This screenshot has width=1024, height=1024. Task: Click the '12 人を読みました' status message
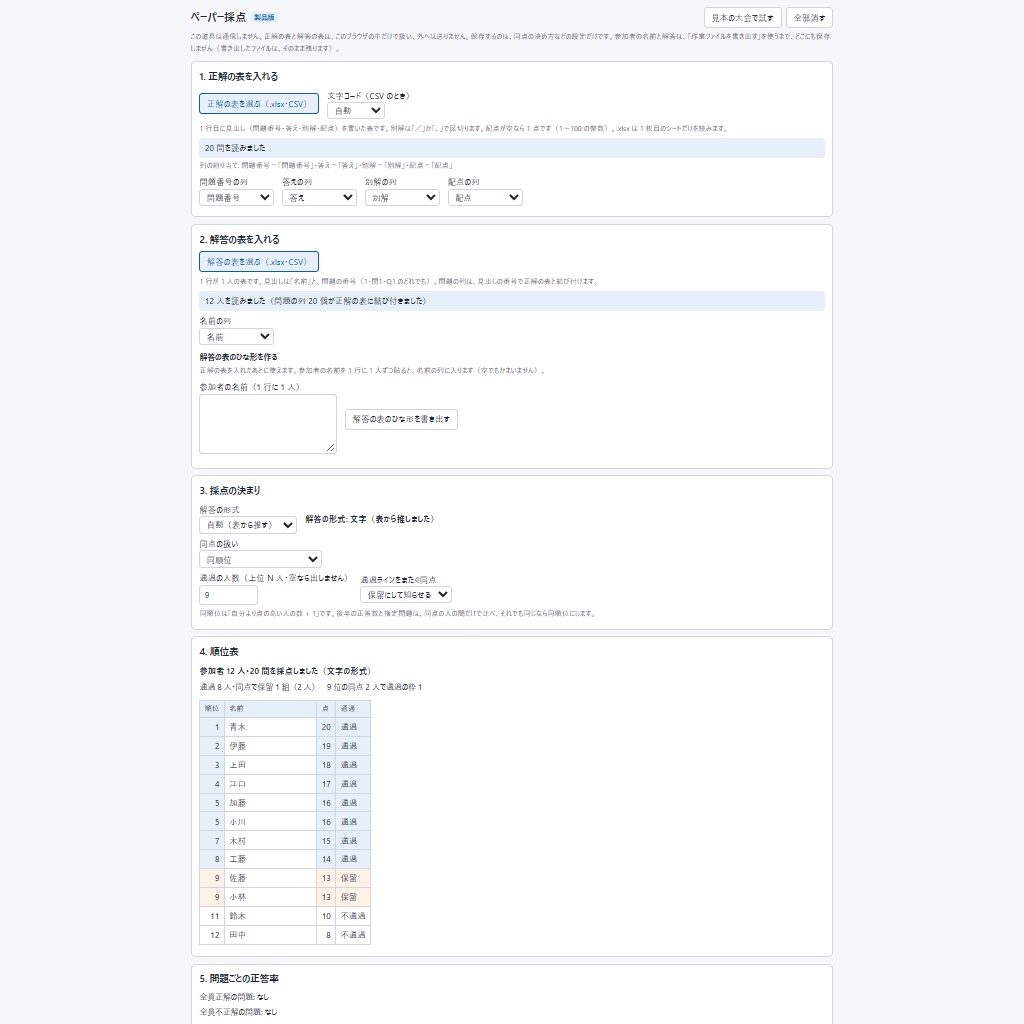[x=512, y=301]
